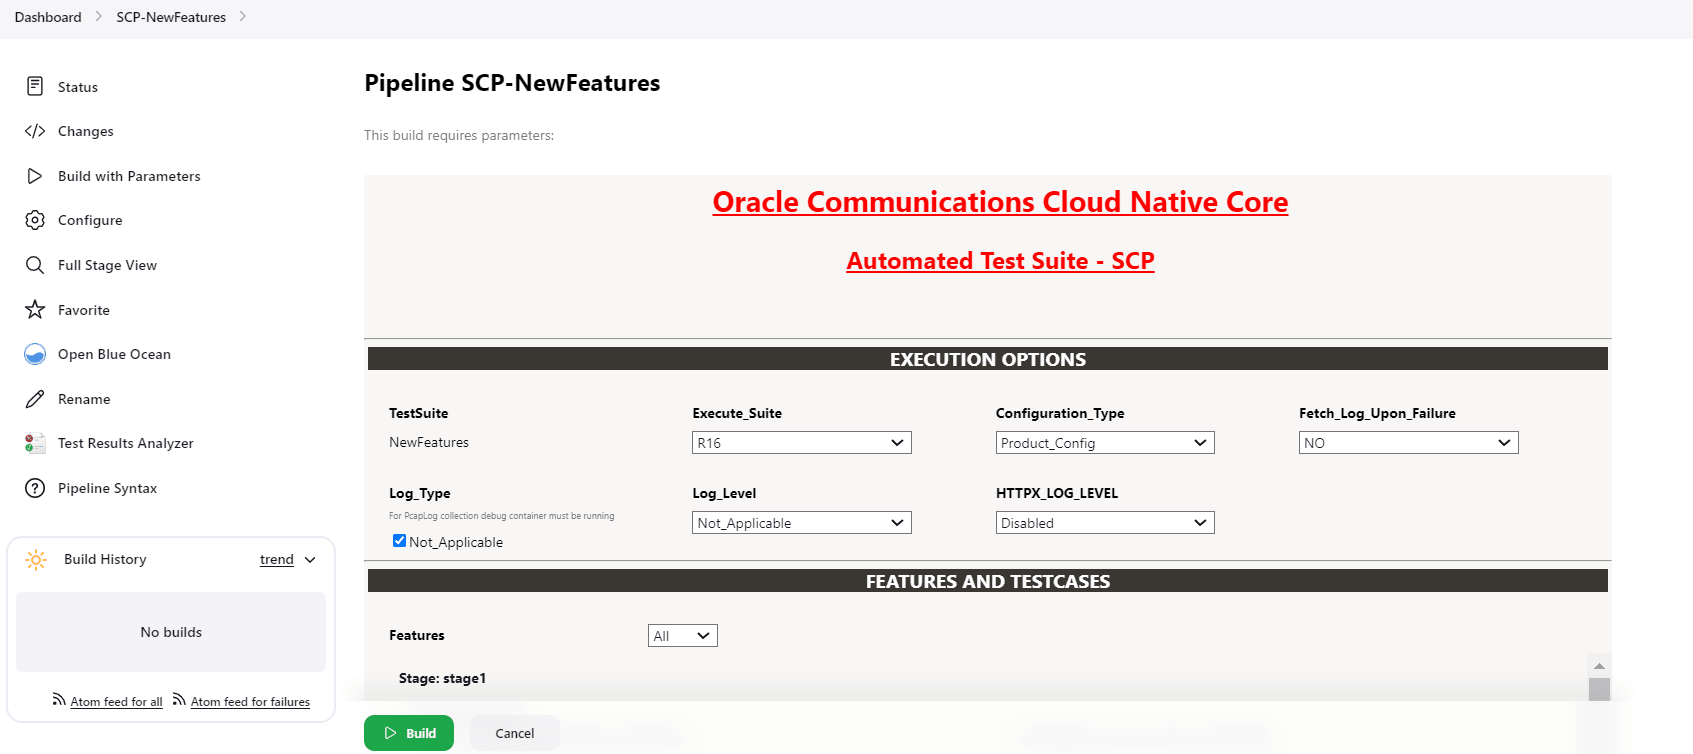
Task: Click the parameters scrollbar up arrow
Action: 1599,666
